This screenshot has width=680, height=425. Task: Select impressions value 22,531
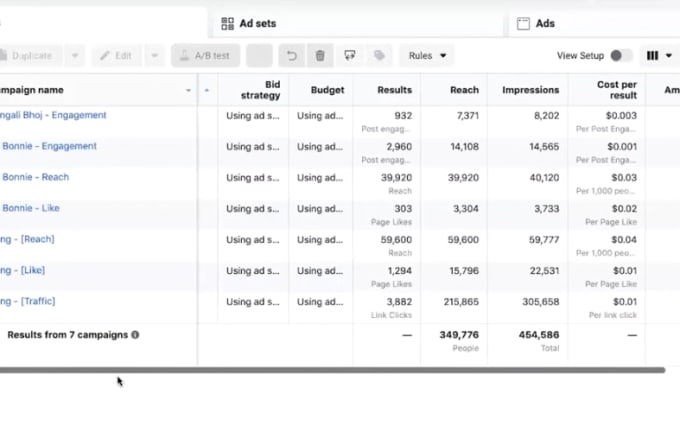pyautogui.click(x=544, y=271)
